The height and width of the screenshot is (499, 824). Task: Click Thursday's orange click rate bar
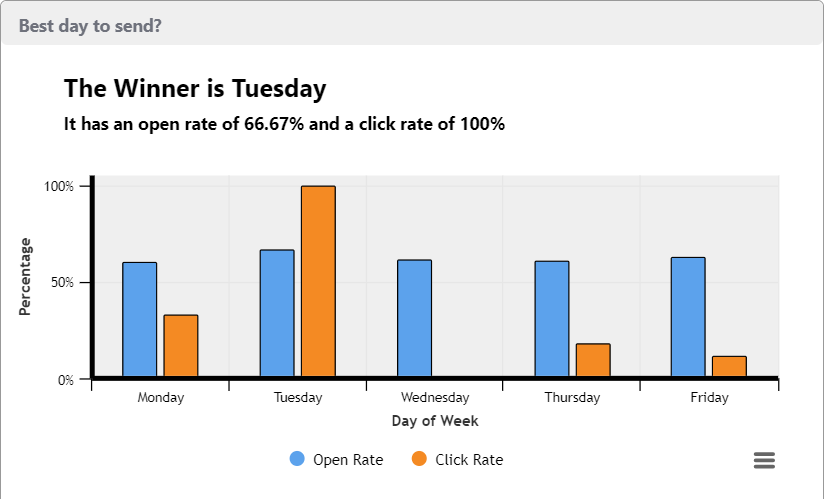tap(593, 360)
